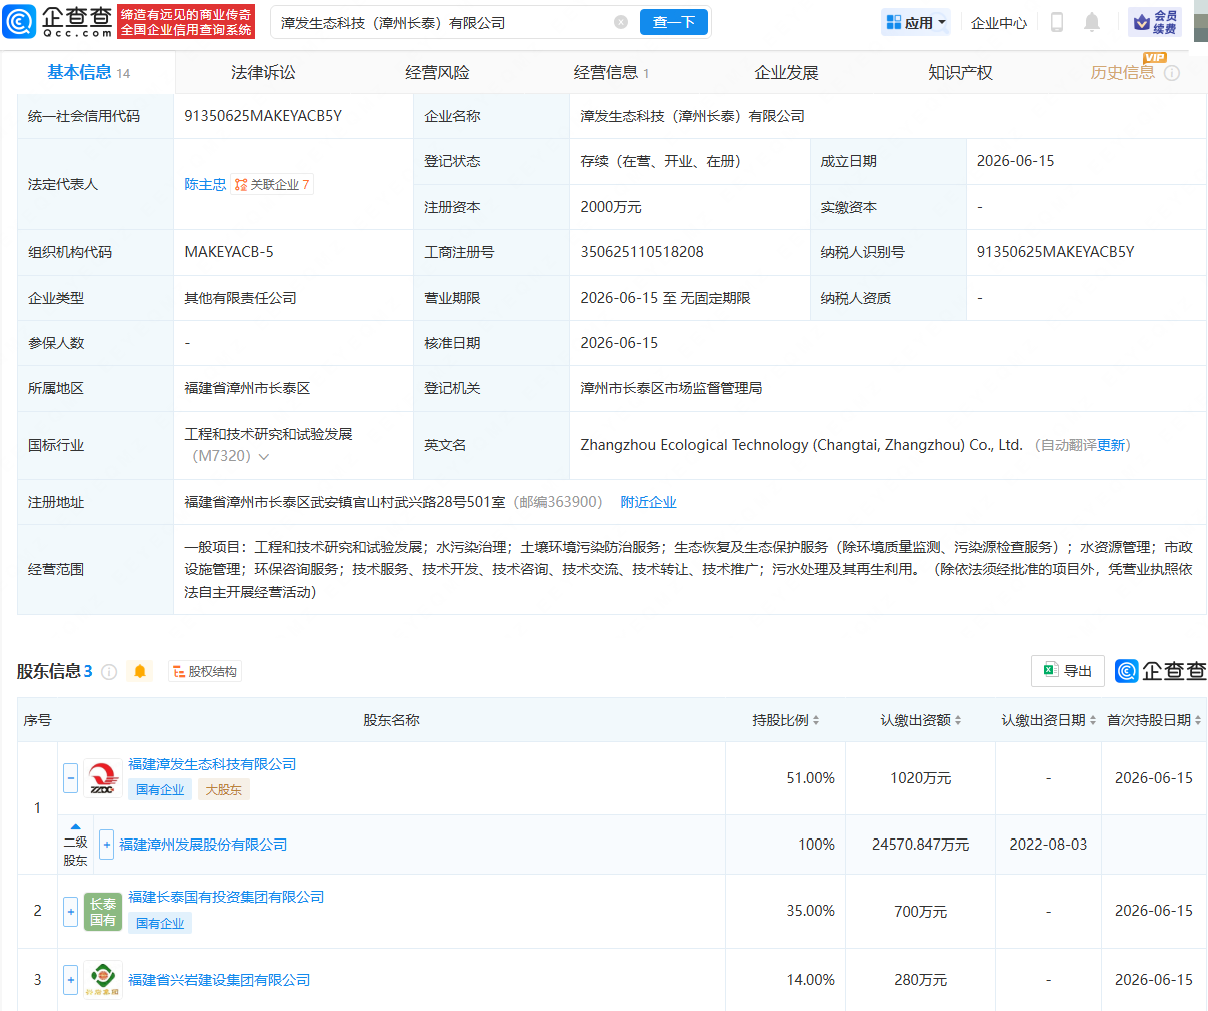
Task: Click 福建省兴岩建设集团 company logo
Action: [x=103, y=980]
